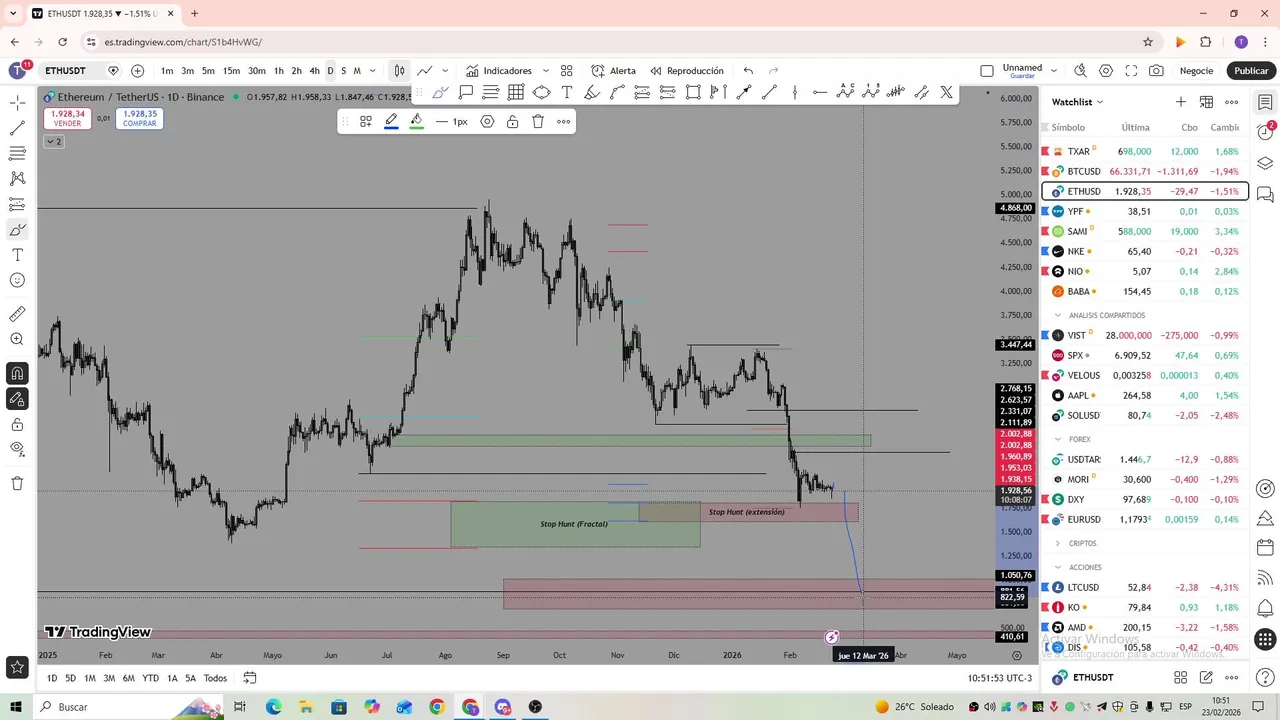Open the Unnamed layout dropdown arrow
This screenshot has height=720, width=1280.
tap(1053, 71)
